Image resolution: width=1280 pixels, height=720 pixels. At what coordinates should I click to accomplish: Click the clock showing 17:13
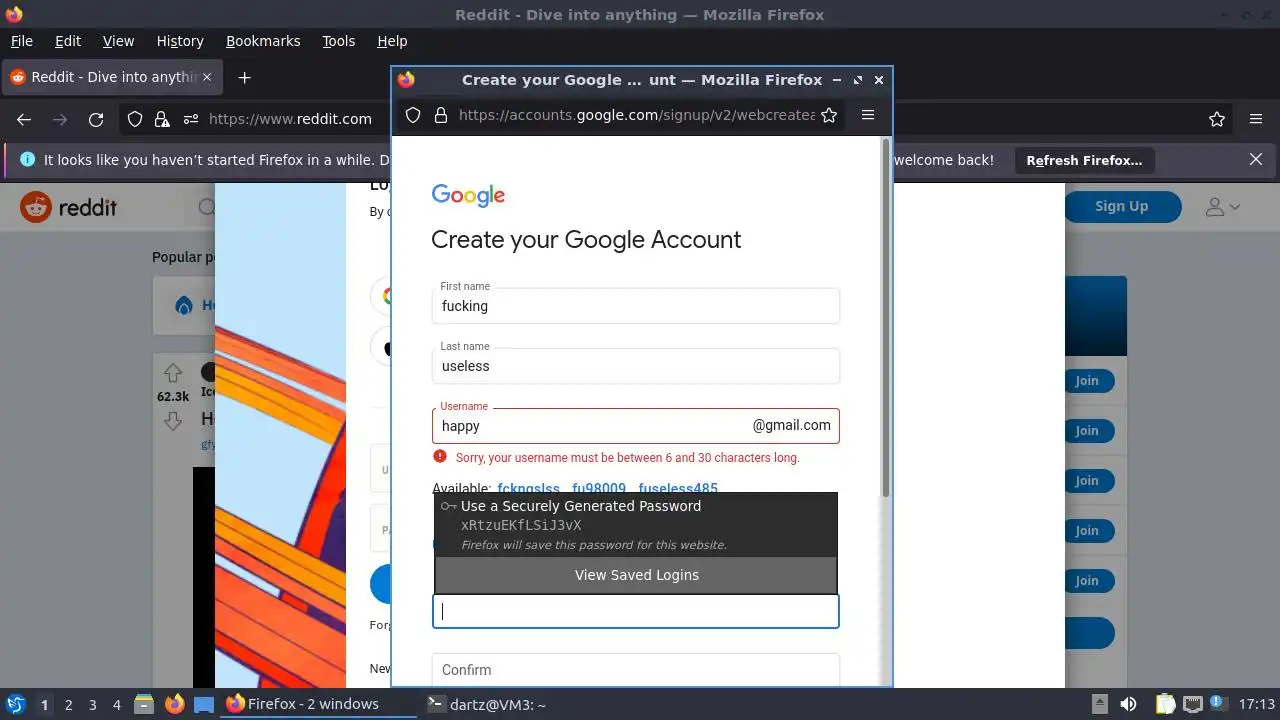1257,704
